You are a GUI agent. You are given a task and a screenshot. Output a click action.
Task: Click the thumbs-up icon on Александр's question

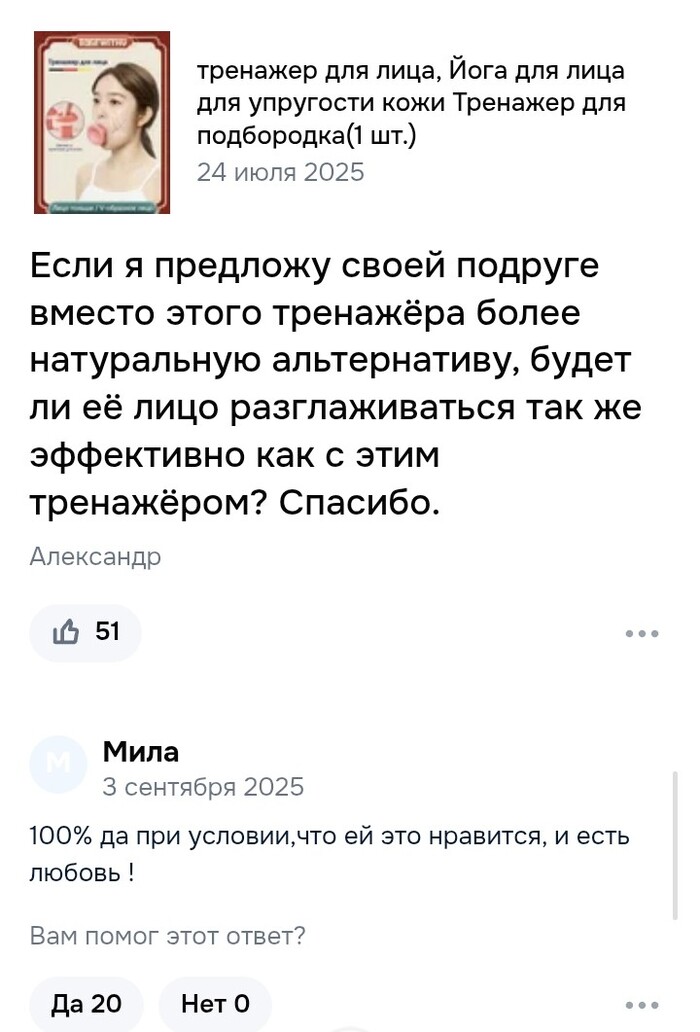click(x=69, y=632)
